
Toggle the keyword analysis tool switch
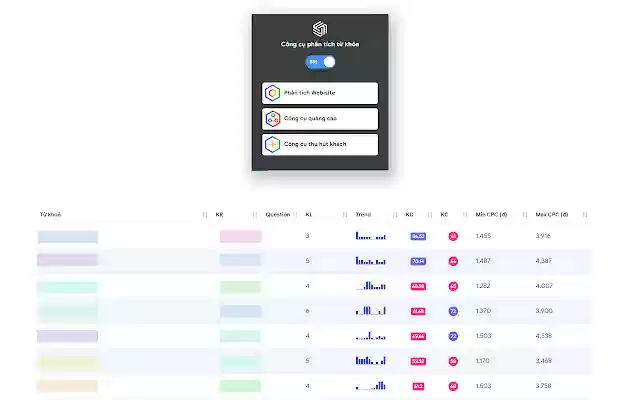tap(320, 62)
